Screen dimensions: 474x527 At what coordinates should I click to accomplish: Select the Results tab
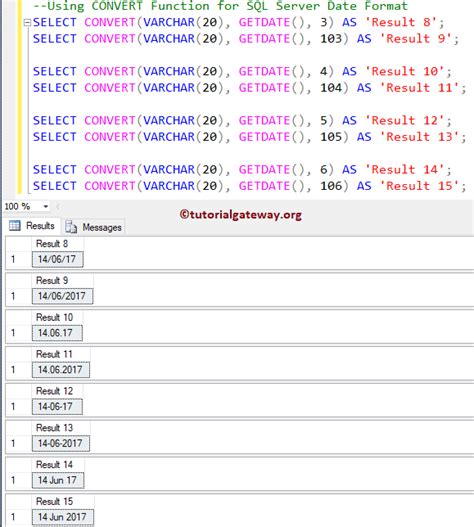pos(32,226)
